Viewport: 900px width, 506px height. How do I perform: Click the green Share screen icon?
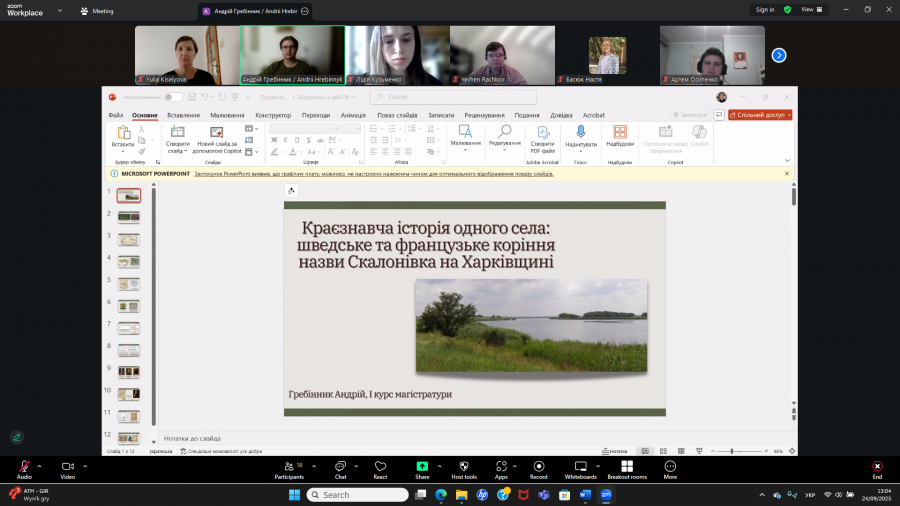coord(422,467)
